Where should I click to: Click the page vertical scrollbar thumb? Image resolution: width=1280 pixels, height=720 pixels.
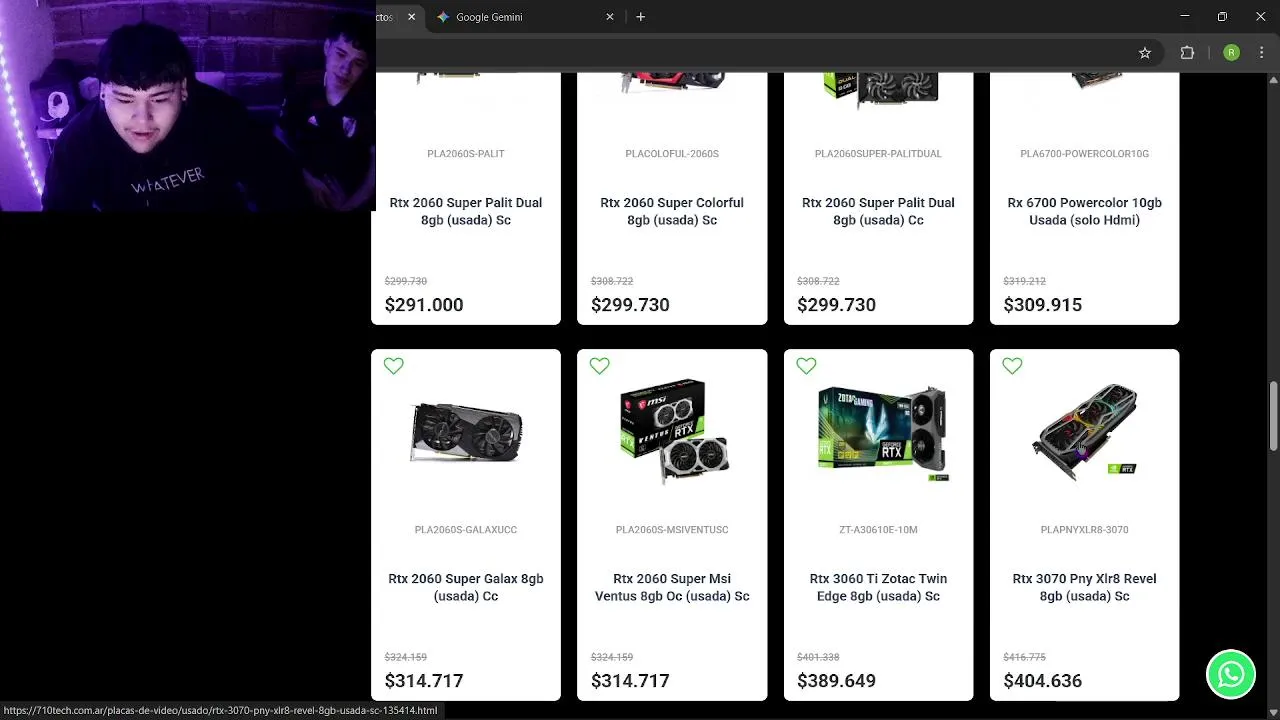coord(1273,415)
